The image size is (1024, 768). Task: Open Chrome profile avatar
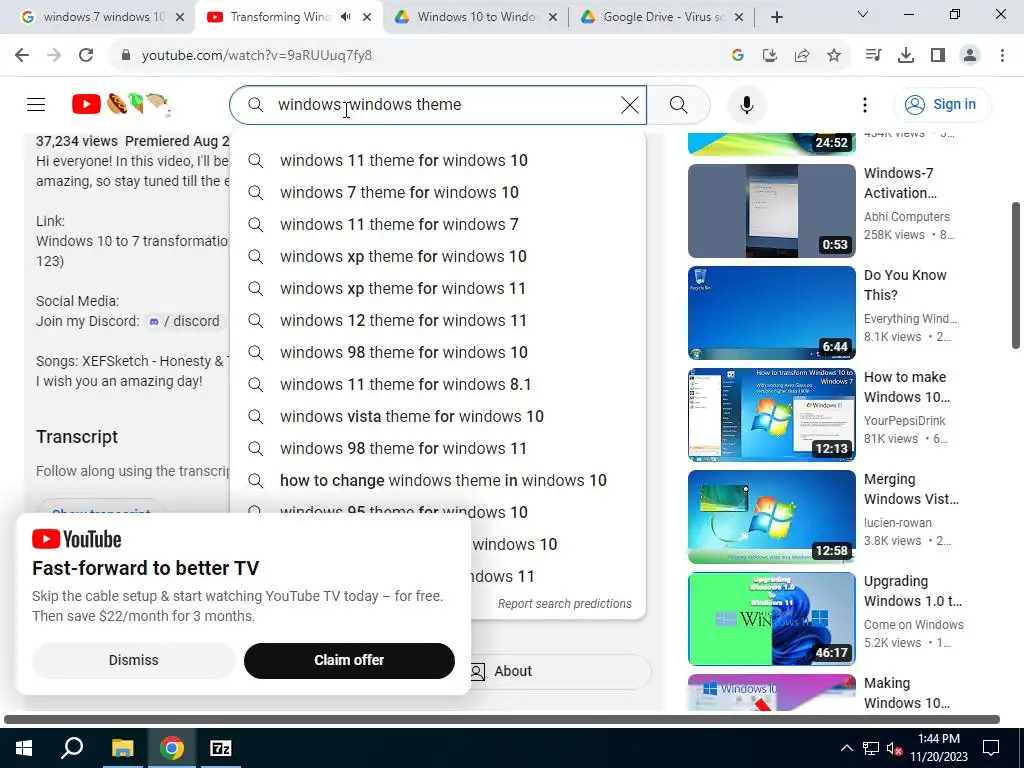coord(970,56)
